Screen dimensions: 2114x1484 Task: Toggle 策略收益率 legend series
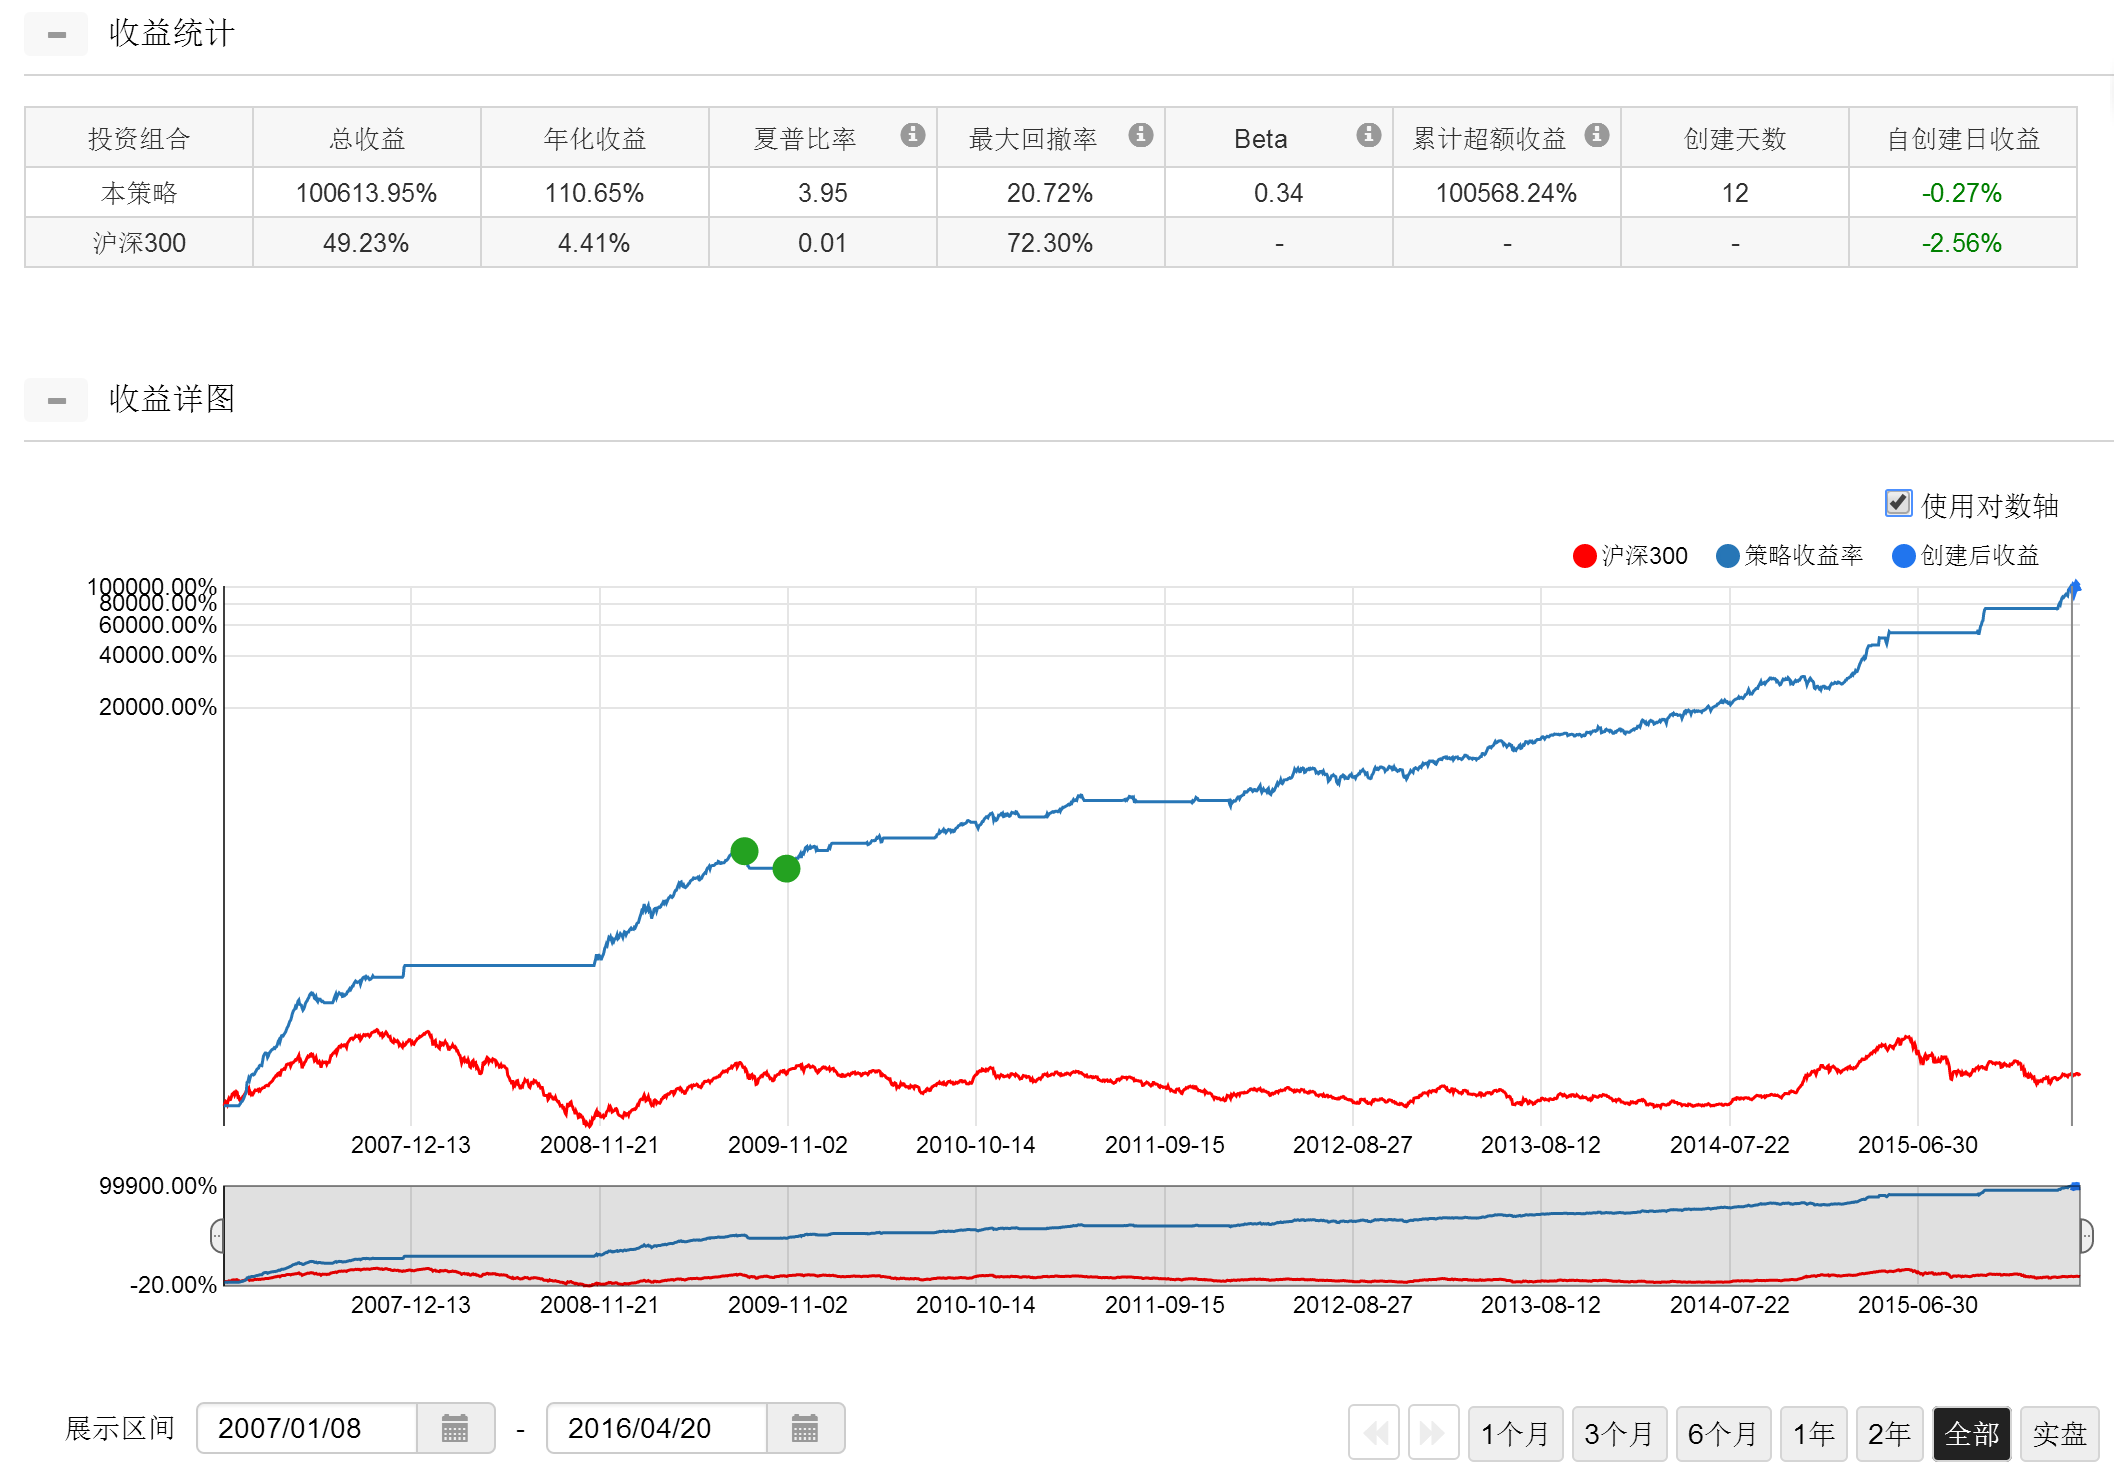click(1789, 556)
